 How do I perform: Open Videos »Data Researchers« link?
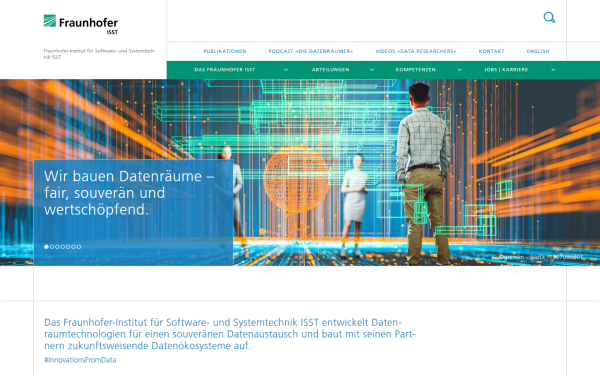(416, 51)
